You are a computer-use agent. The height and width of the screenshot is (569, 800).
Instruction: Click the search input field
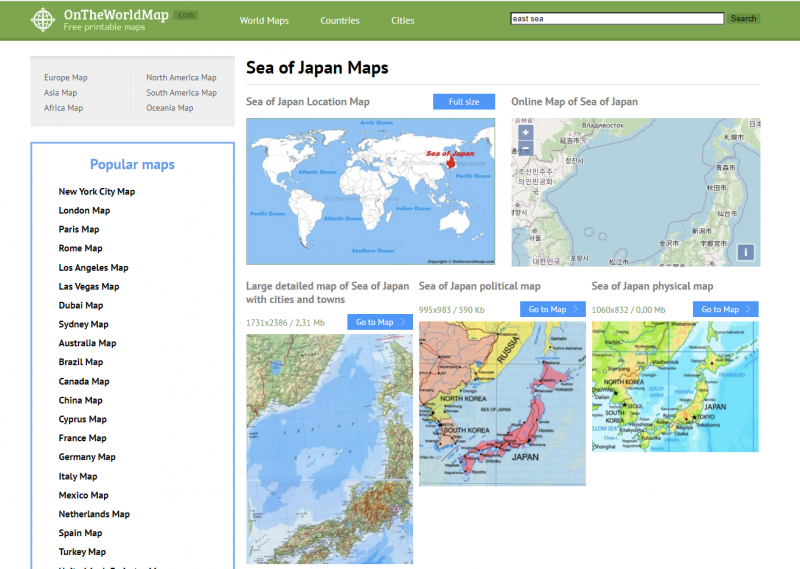pos(616,19)
